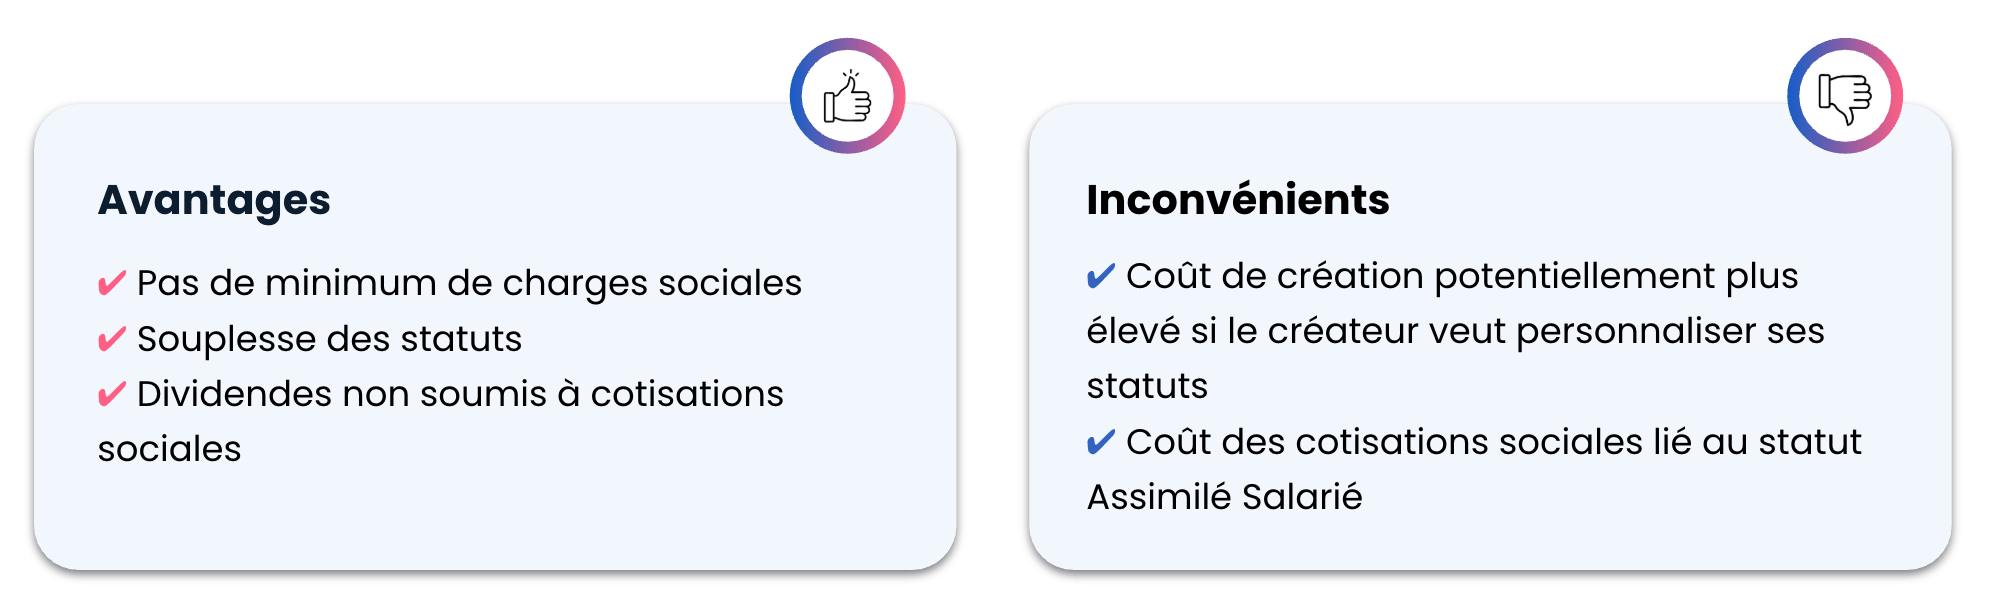Image resolution: width=1990 pixels, height=610 pixels.
Task: Click the line "Dividendes non soumis à cotisations"
Action: 460,395
